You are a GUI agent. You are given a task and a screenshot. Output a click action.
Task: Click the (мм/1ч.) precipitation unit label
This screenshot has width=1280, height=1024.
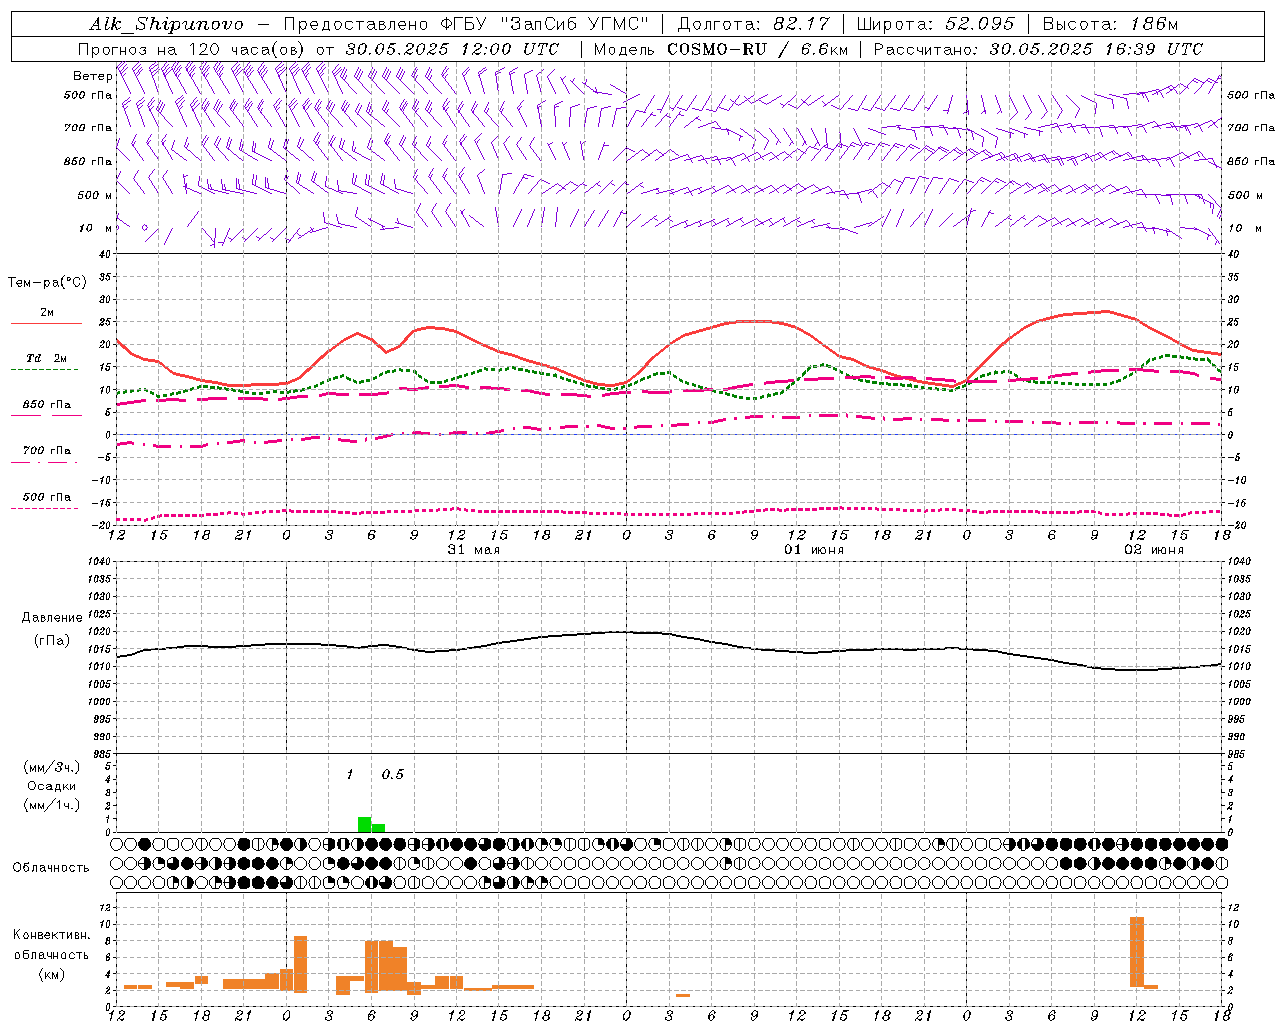[52, 805]
